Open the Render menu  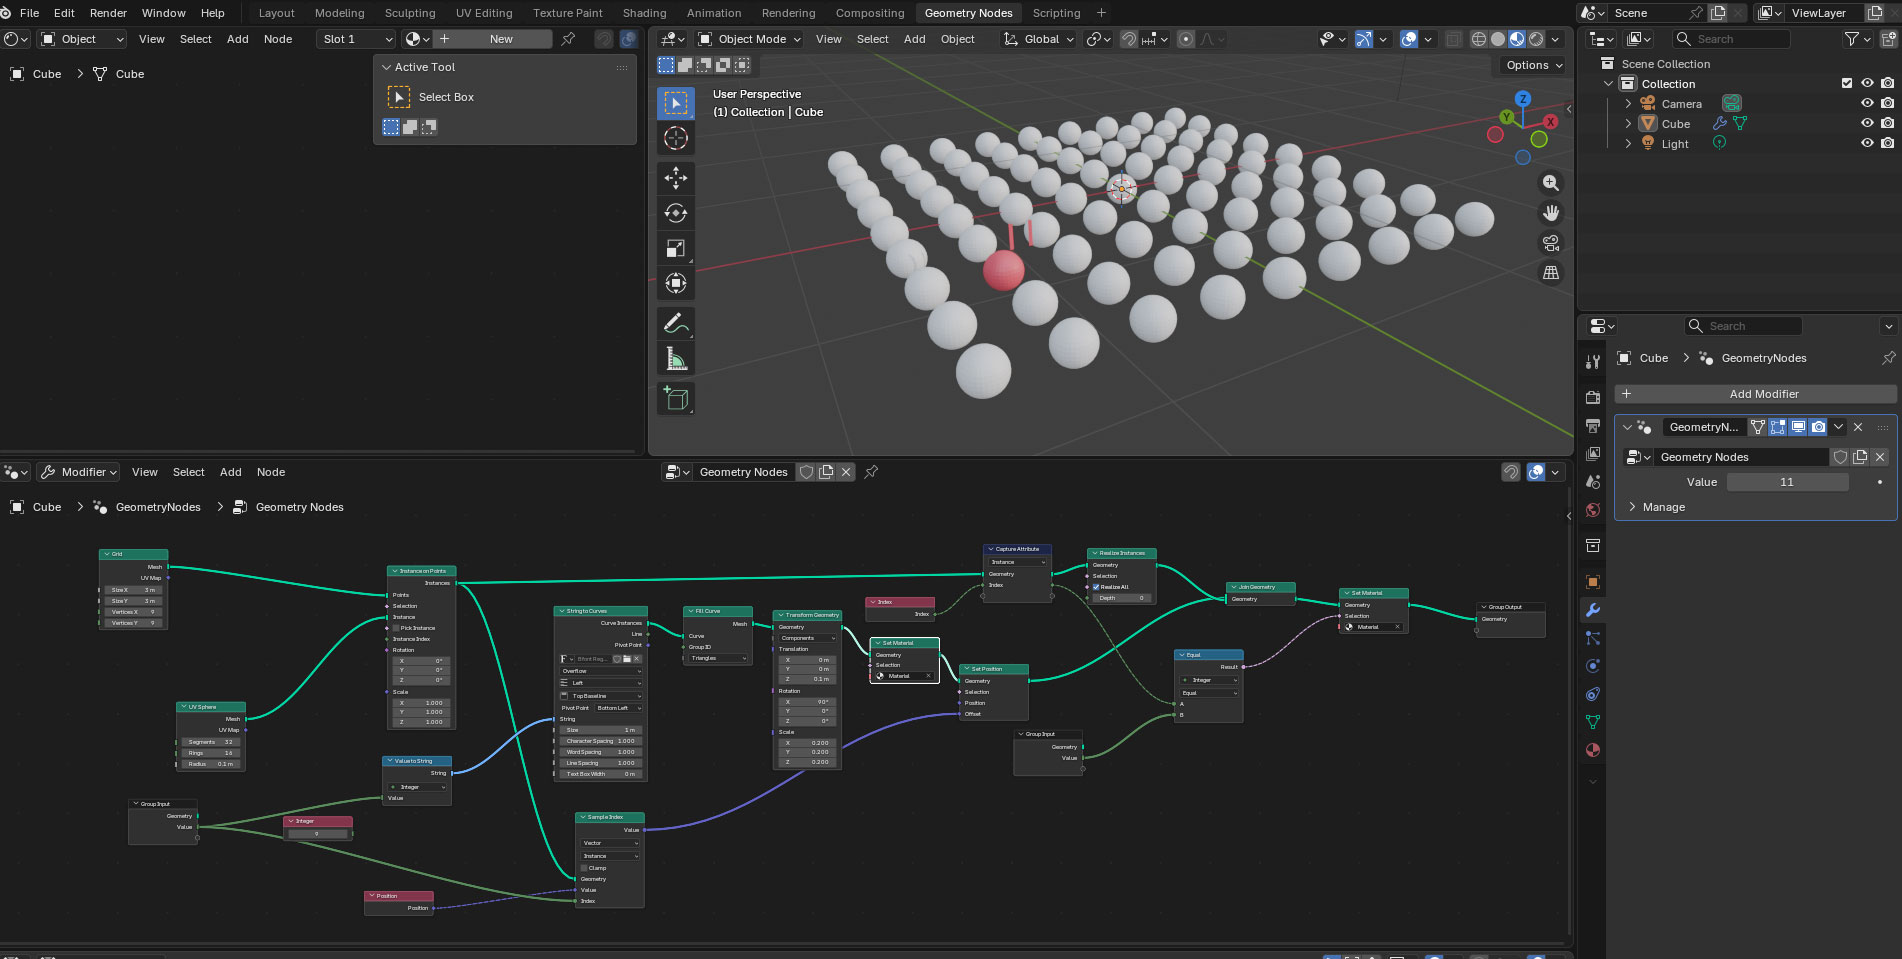pyautogui.click(x=108, y=13)
